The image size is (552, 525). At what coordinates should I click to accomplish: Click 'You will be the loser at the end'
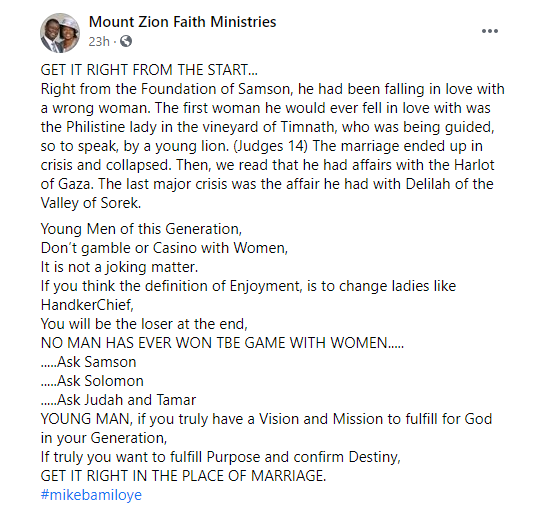coord(144,324)
